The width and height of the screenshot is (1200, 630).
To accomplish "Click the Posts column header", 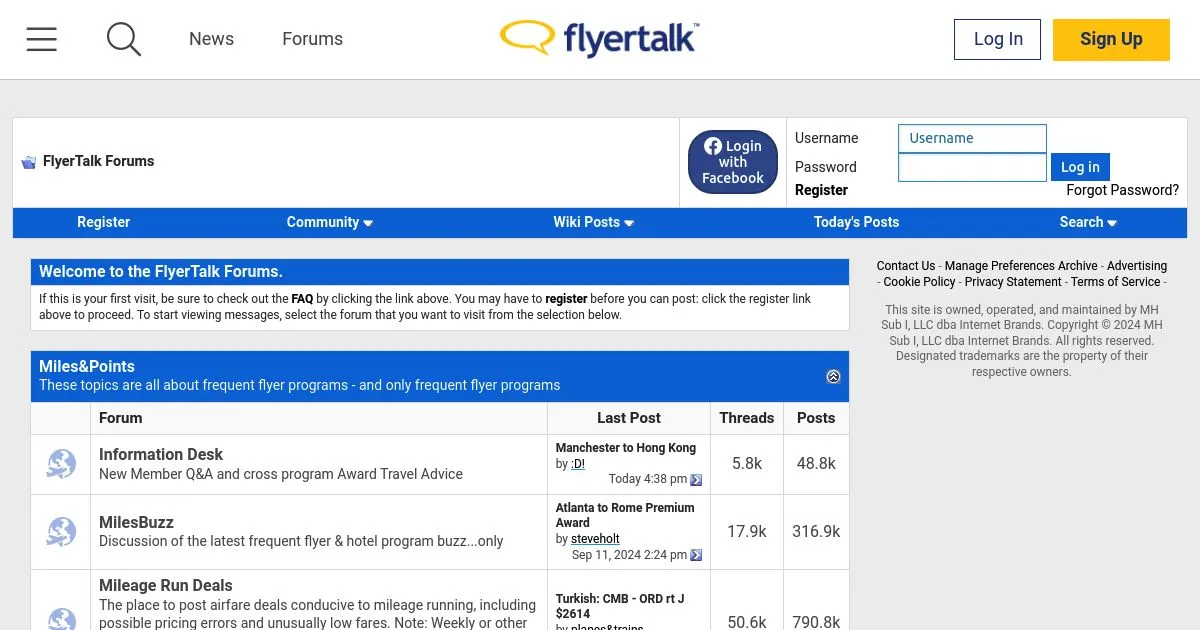I will pos(816,418).
